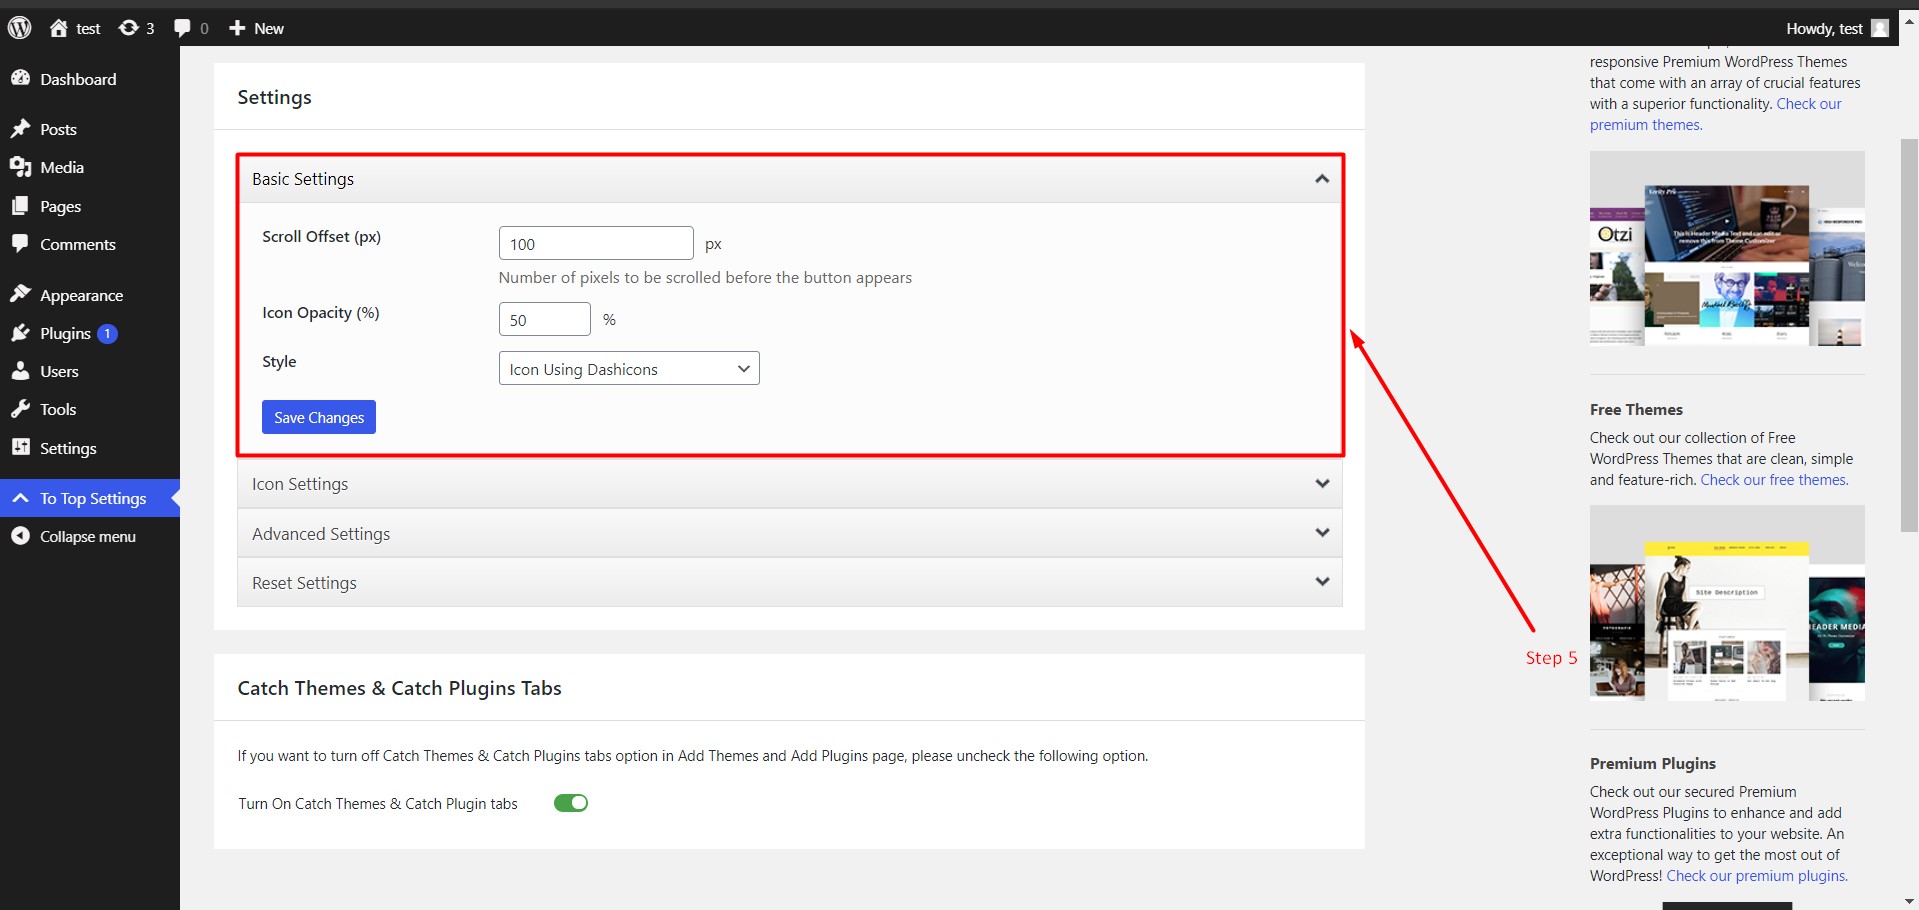
Task: Click the Free Themes heading
Action: [x=1636, y=409]
